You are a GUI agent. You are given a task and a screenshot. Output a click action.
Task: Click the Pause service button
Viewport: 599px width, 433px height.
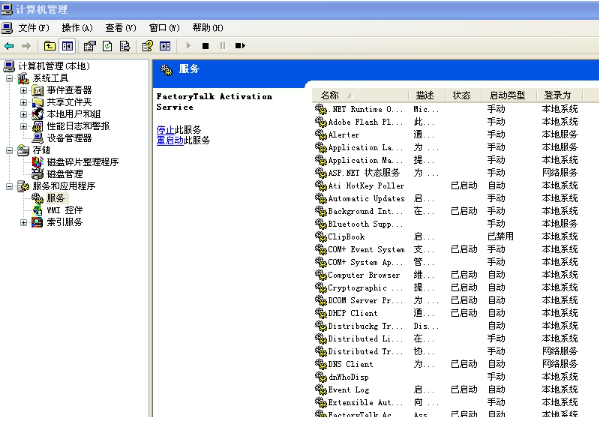[223, 46]
